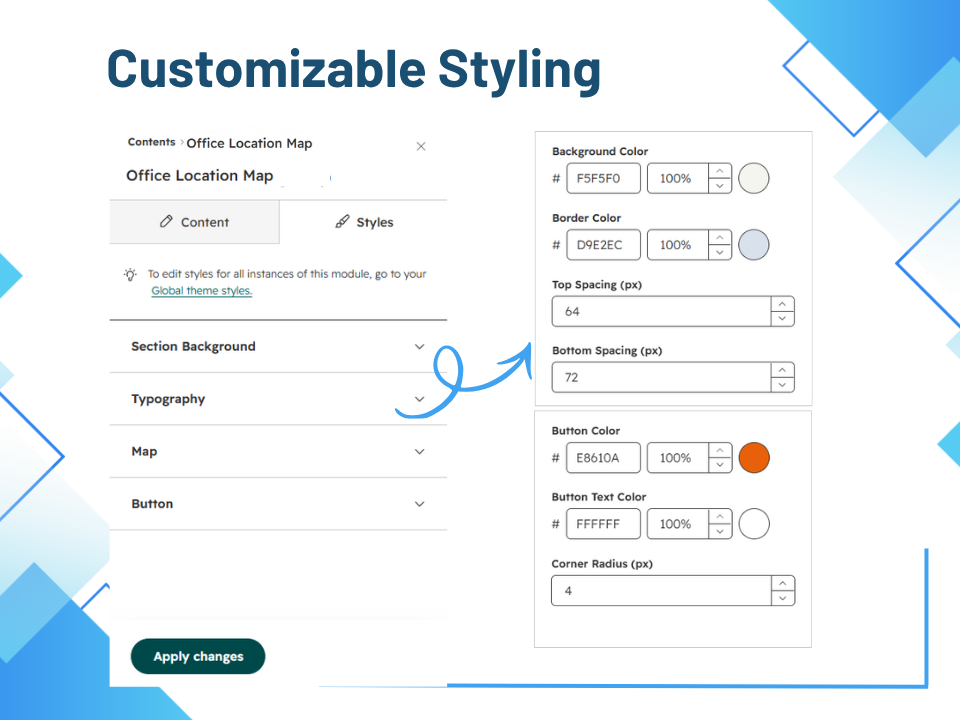Open the Border Color swatch picker
This screenshot has width=960, height=720.
(754, 245)
